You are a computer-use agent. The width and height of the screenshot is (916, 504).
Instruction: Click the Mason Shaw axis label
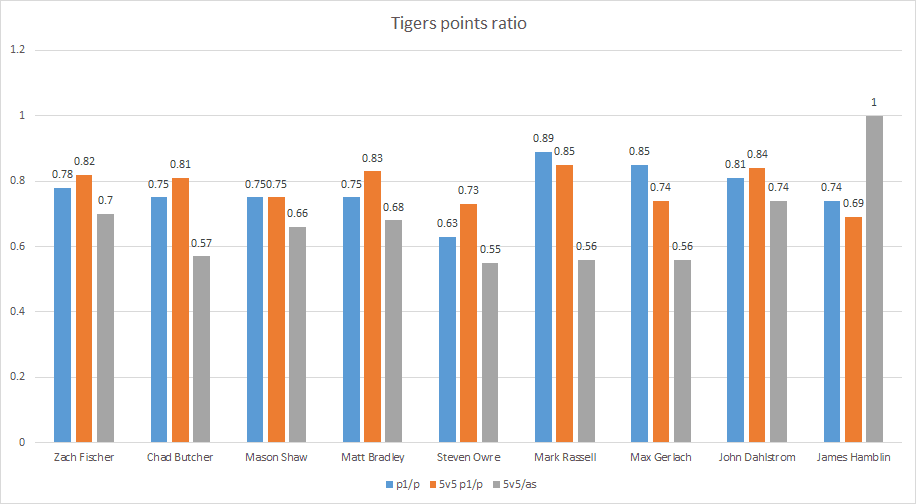click(276, 458)
